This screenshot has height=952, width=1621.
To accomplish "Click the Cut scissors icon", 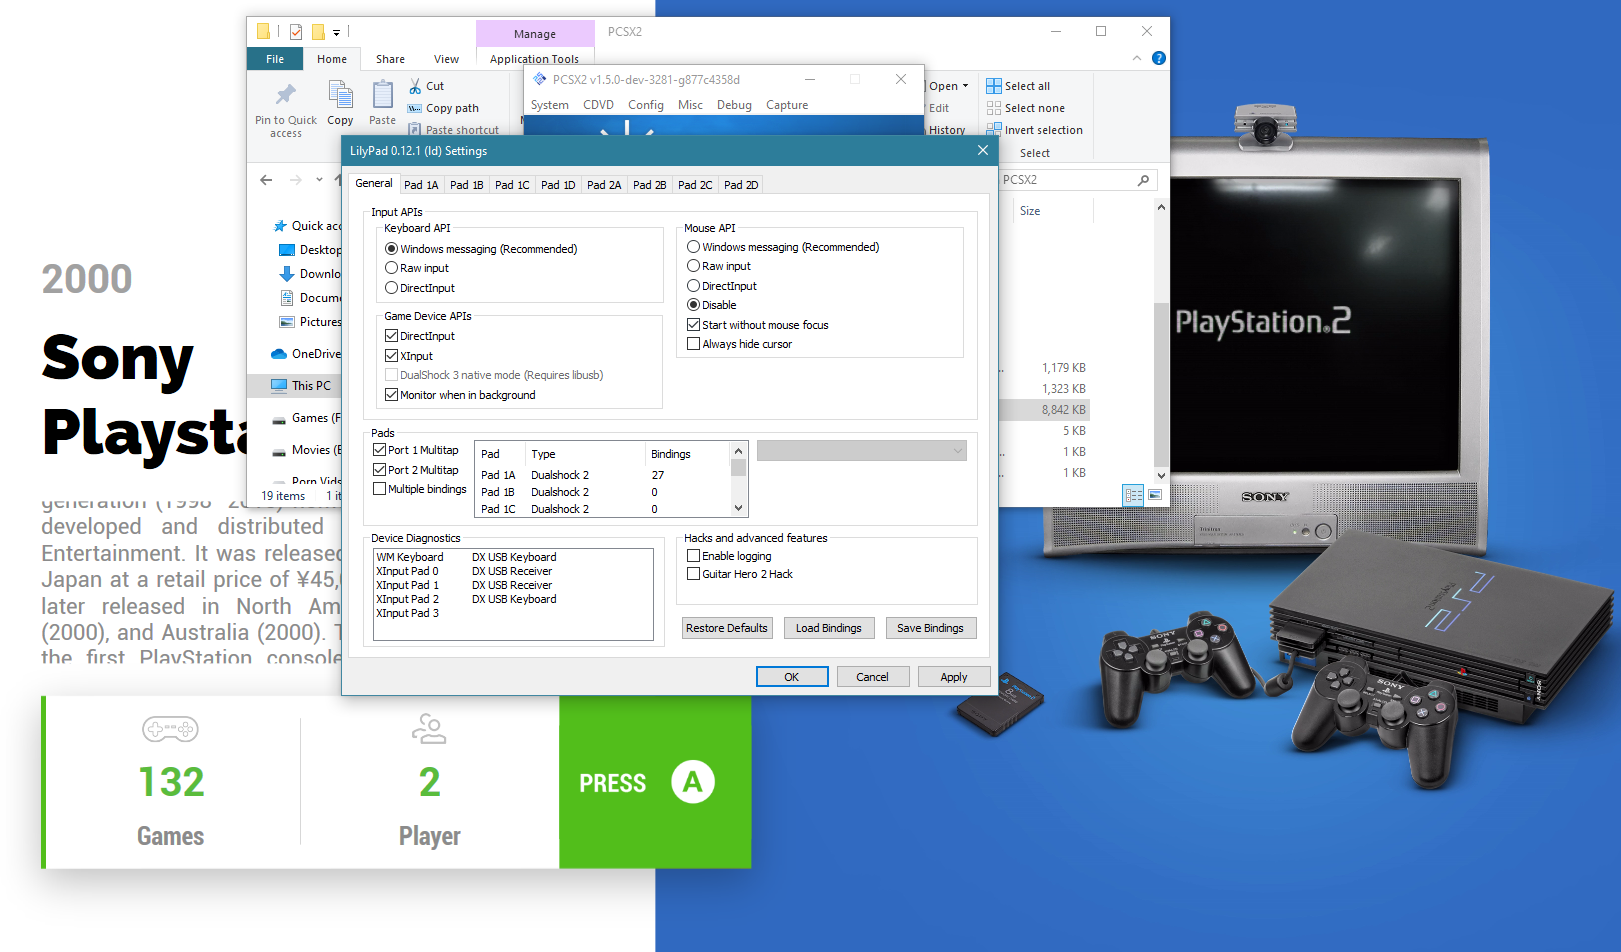I will [x=415, y=86].
